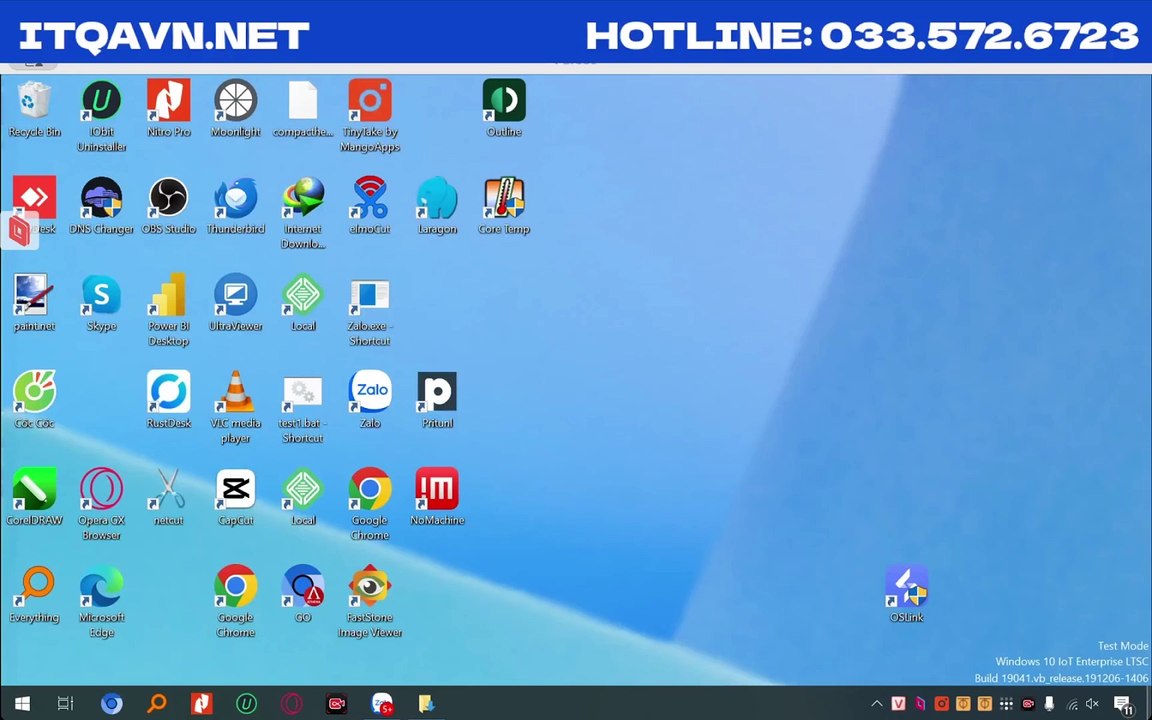Launch Microsoft Edge from the desktop

click(101, 601)
